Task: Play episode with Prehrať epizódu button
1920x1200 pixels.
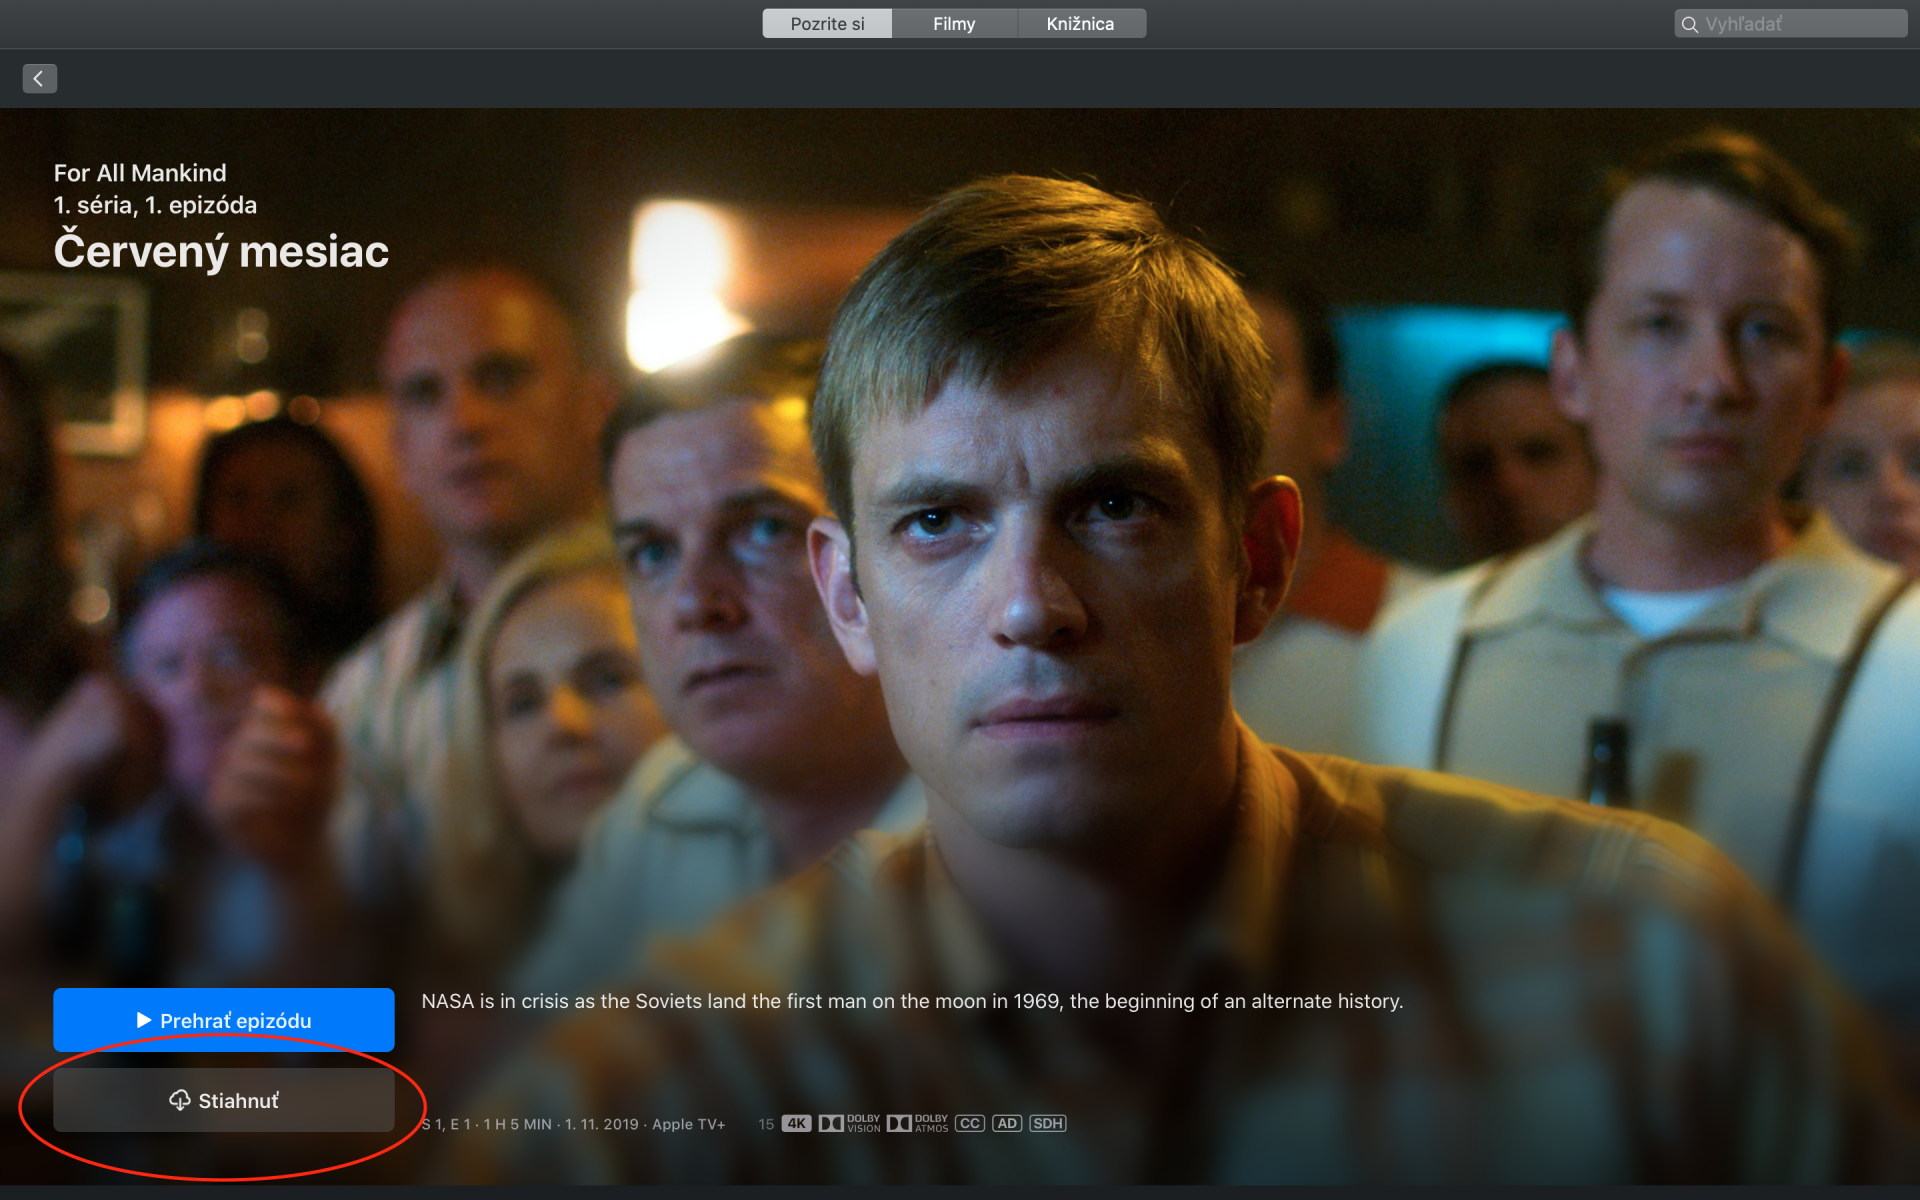Action: pos(224,1020)
